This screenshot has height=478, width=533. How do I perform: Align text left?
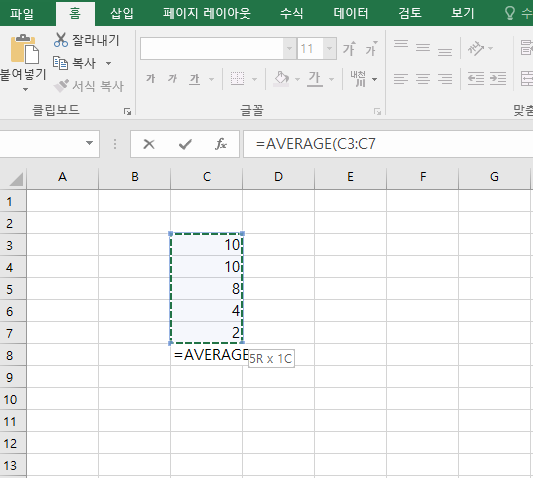click(x=401, y=79)
